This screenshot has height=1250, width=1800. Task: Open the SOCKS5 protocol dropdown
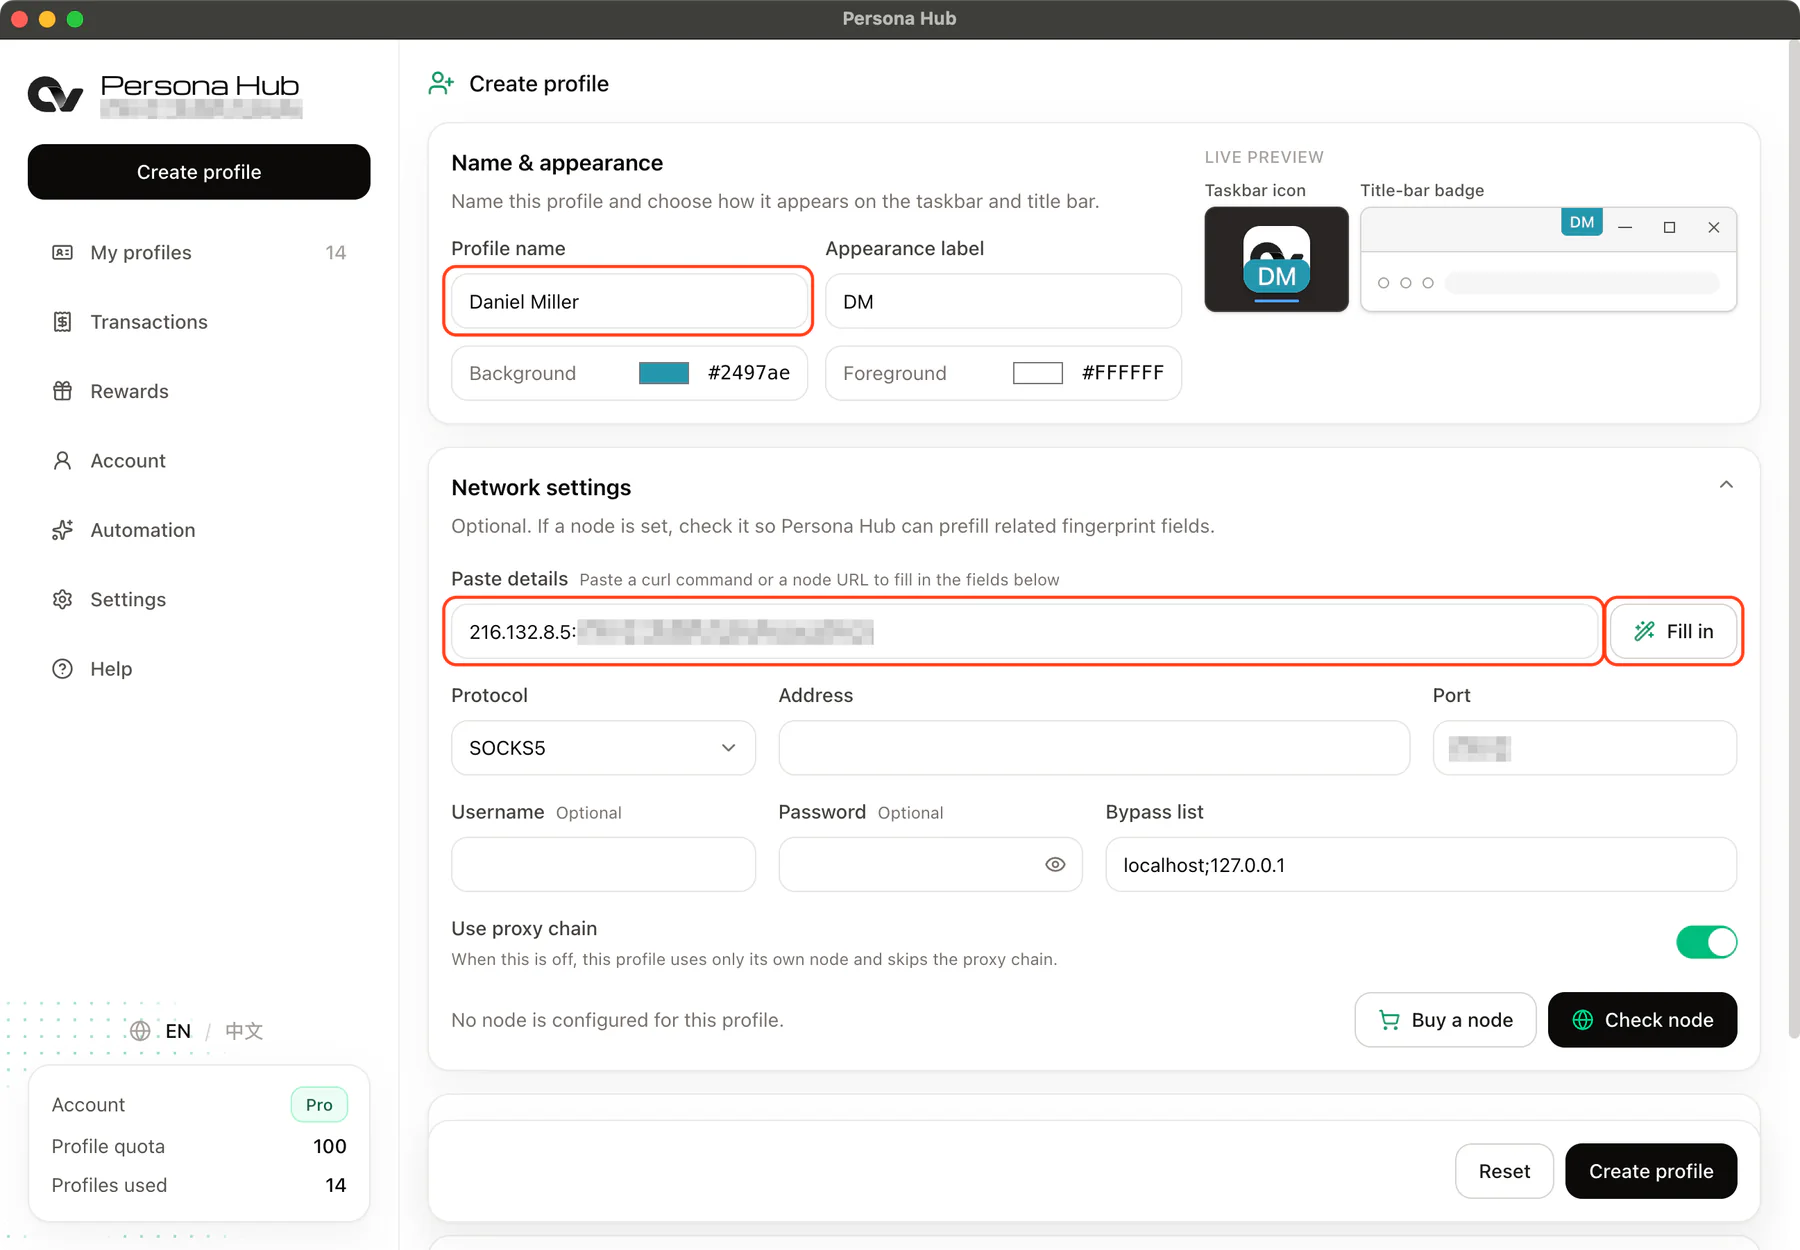coord(603,748)
